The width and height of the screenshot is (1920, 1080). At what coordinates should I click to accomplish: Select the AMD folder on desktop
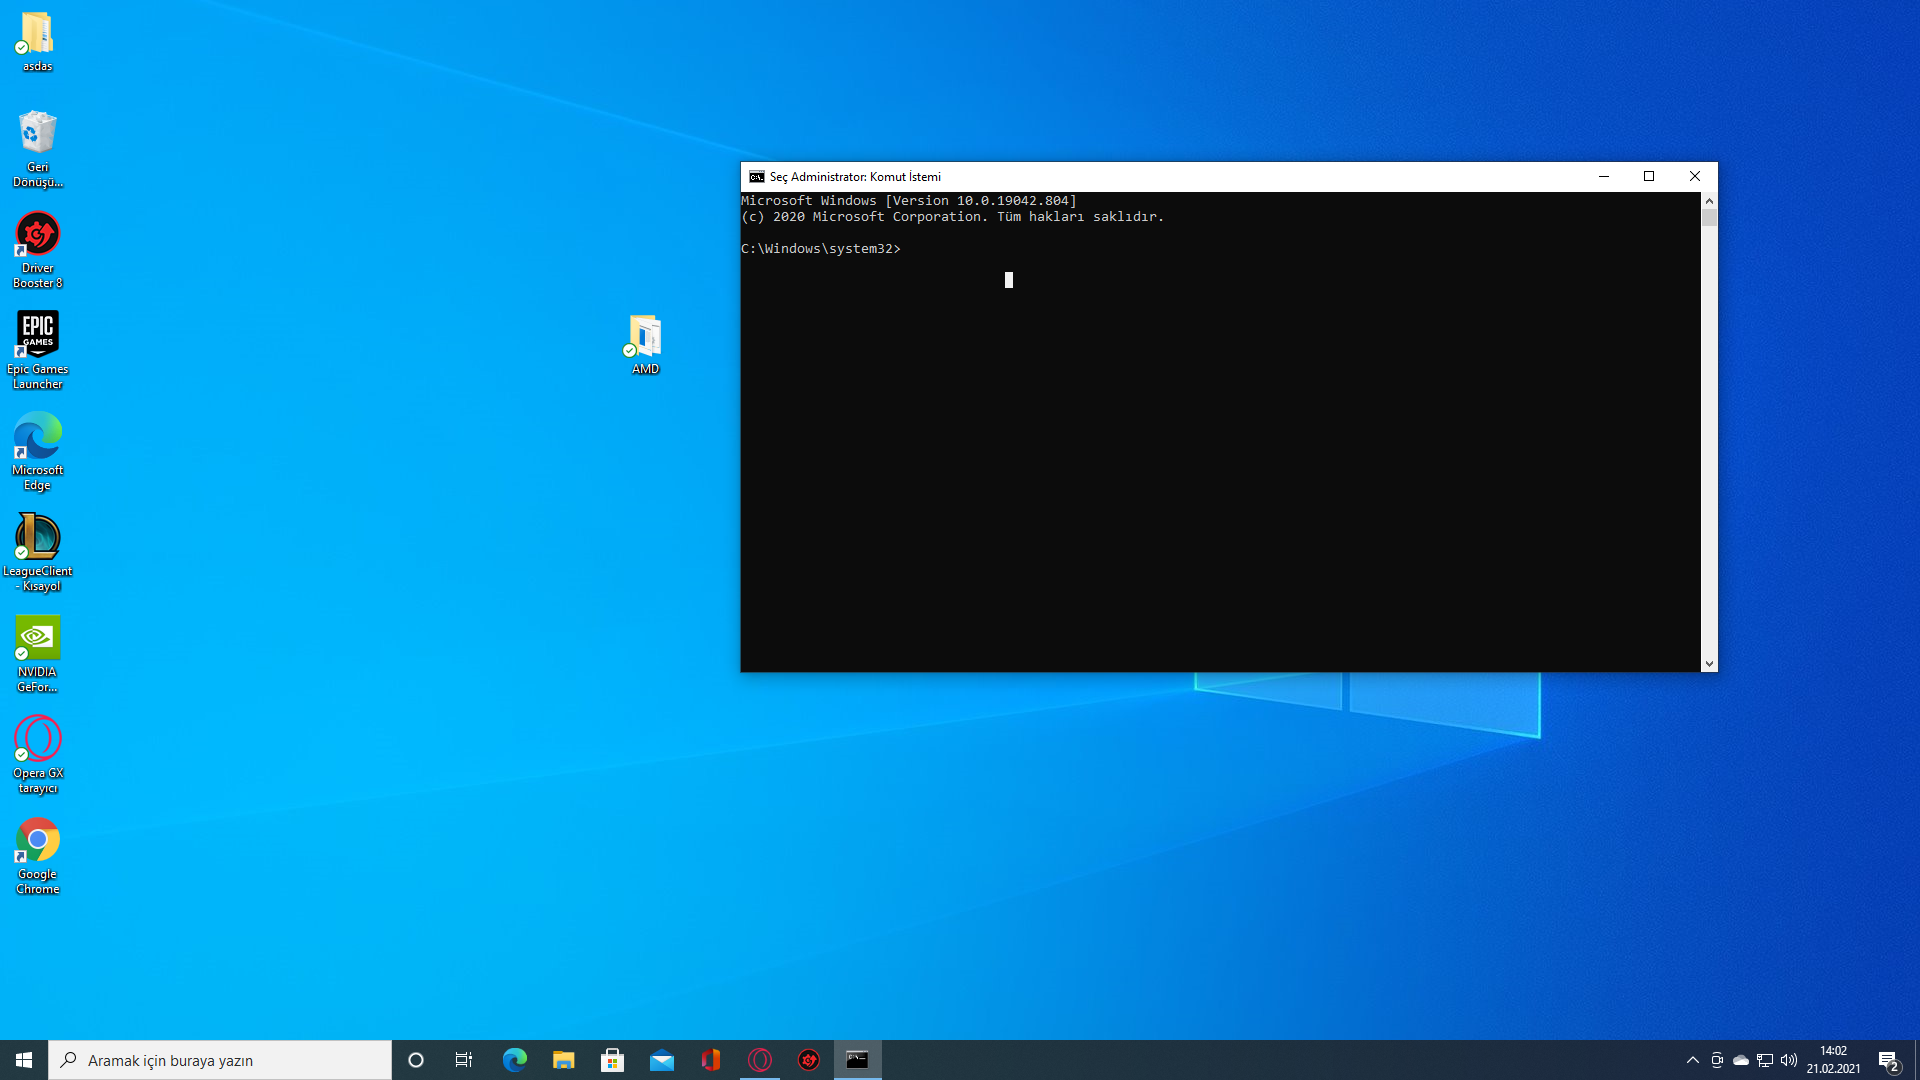coord(645,344)
